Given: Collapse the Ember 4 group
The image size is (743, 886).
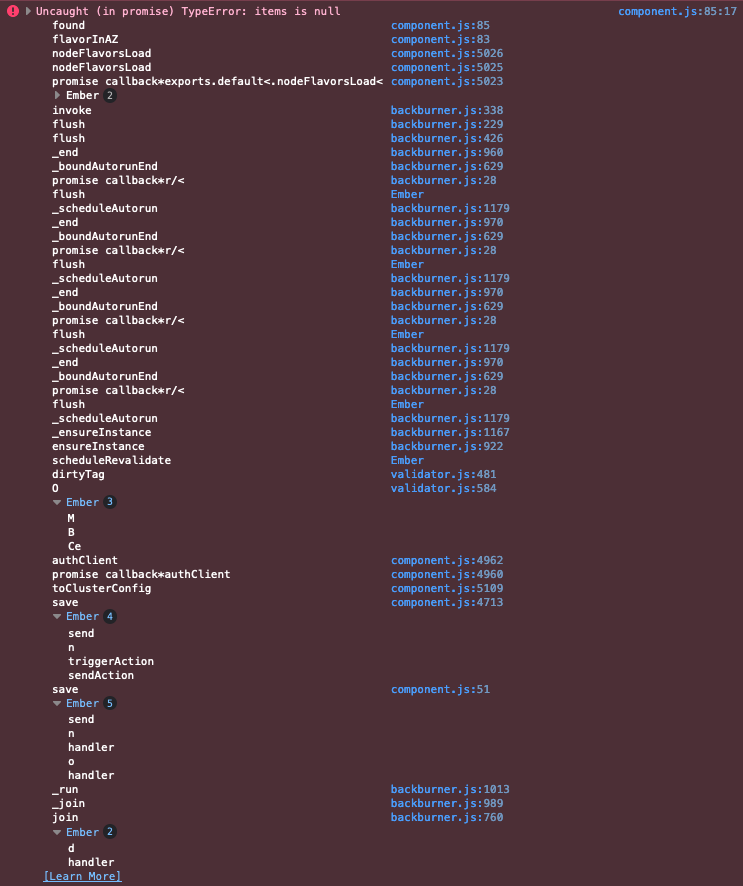Looking at the screenshot, I should click(x=58, y=616).
